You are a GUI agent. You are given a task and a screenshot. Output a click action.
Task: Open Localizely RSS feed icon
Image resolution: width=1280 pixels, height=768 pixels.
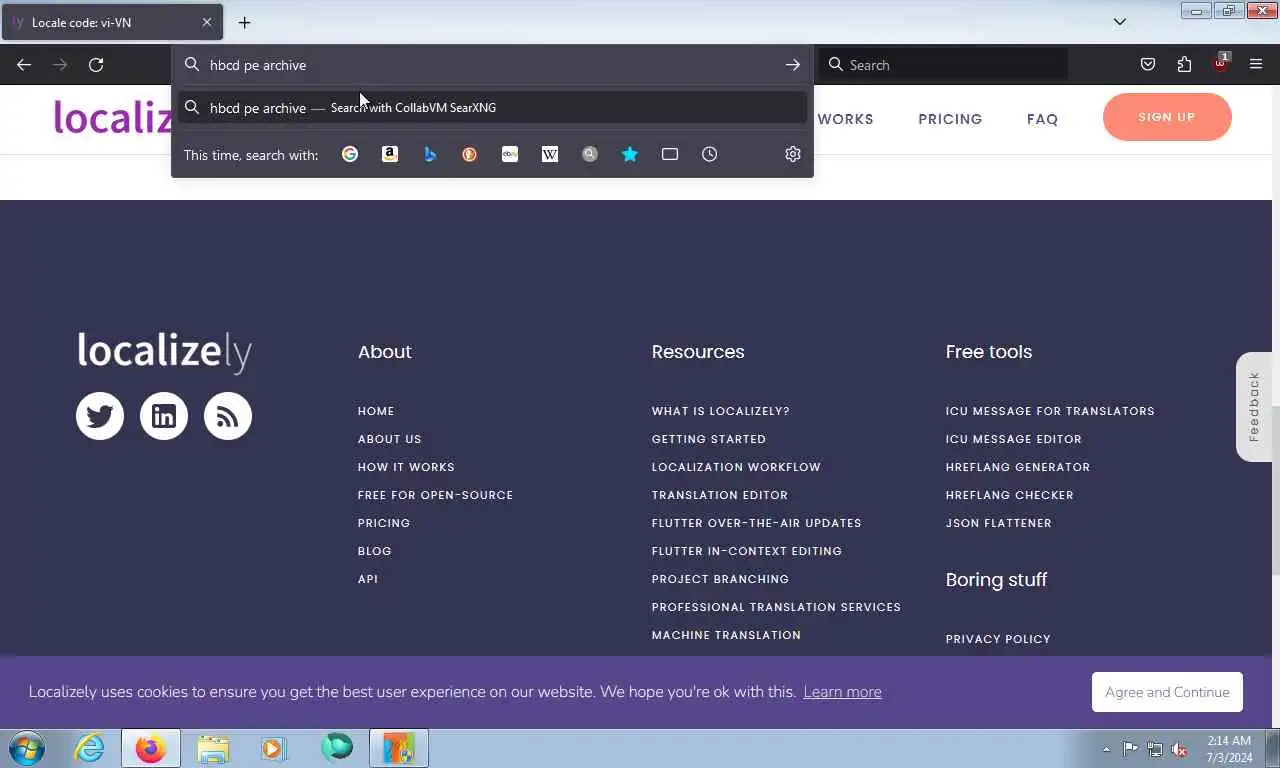tap(228, 416)
